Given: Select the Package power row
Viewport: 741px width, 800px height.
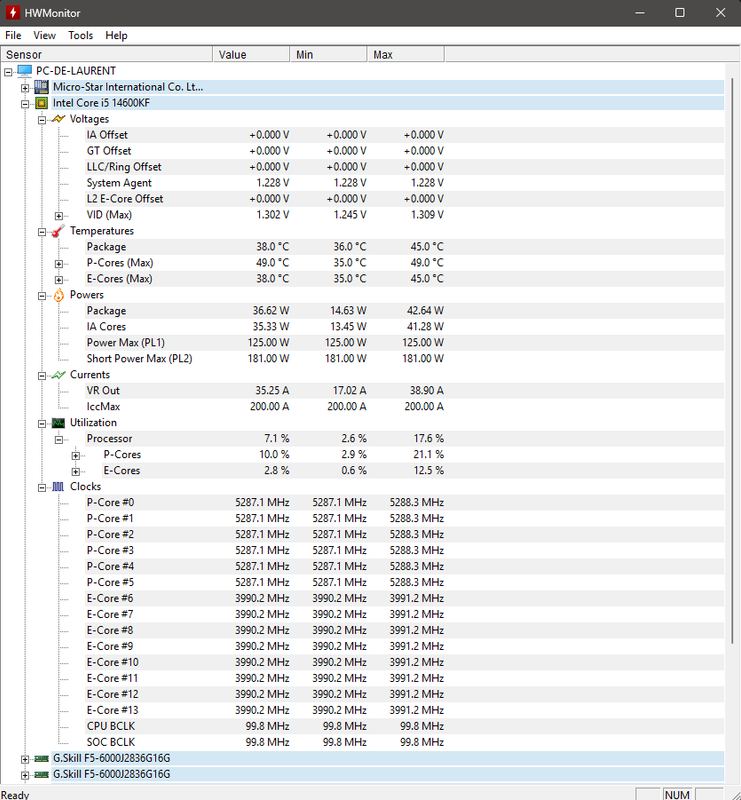Looking at the screenshot, I should point(404,311).
